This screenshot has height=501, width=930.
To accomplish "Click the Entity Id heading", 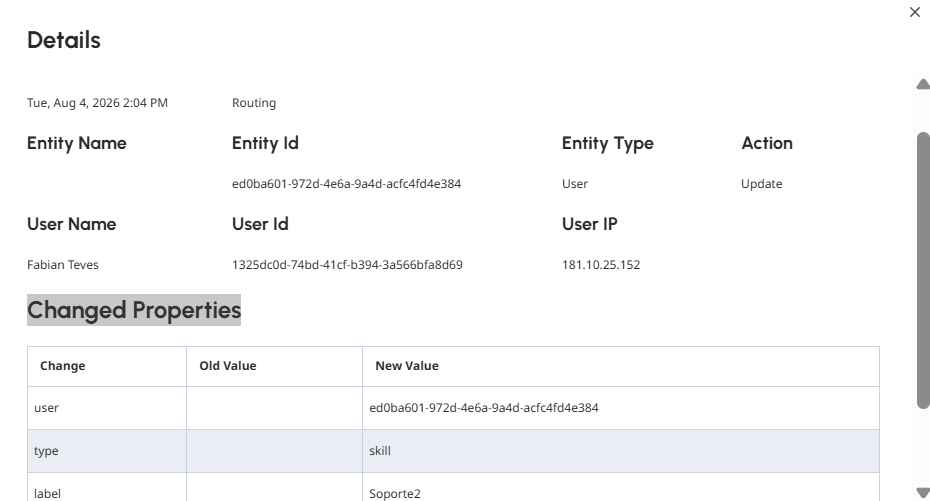I will (265, 143).
